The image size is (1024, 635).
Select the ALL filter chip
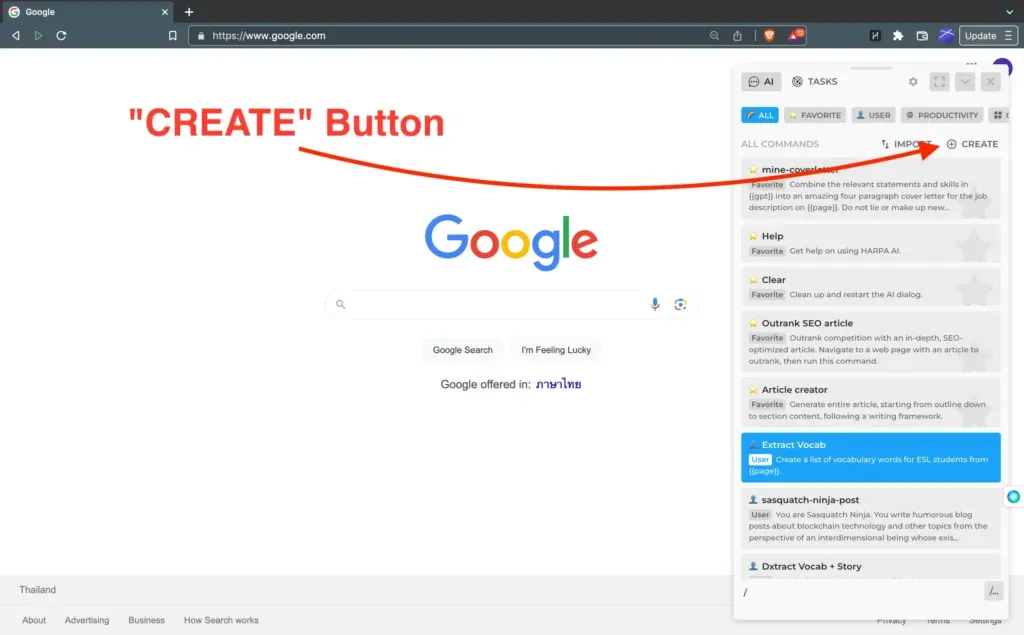(x=760, y=115)
